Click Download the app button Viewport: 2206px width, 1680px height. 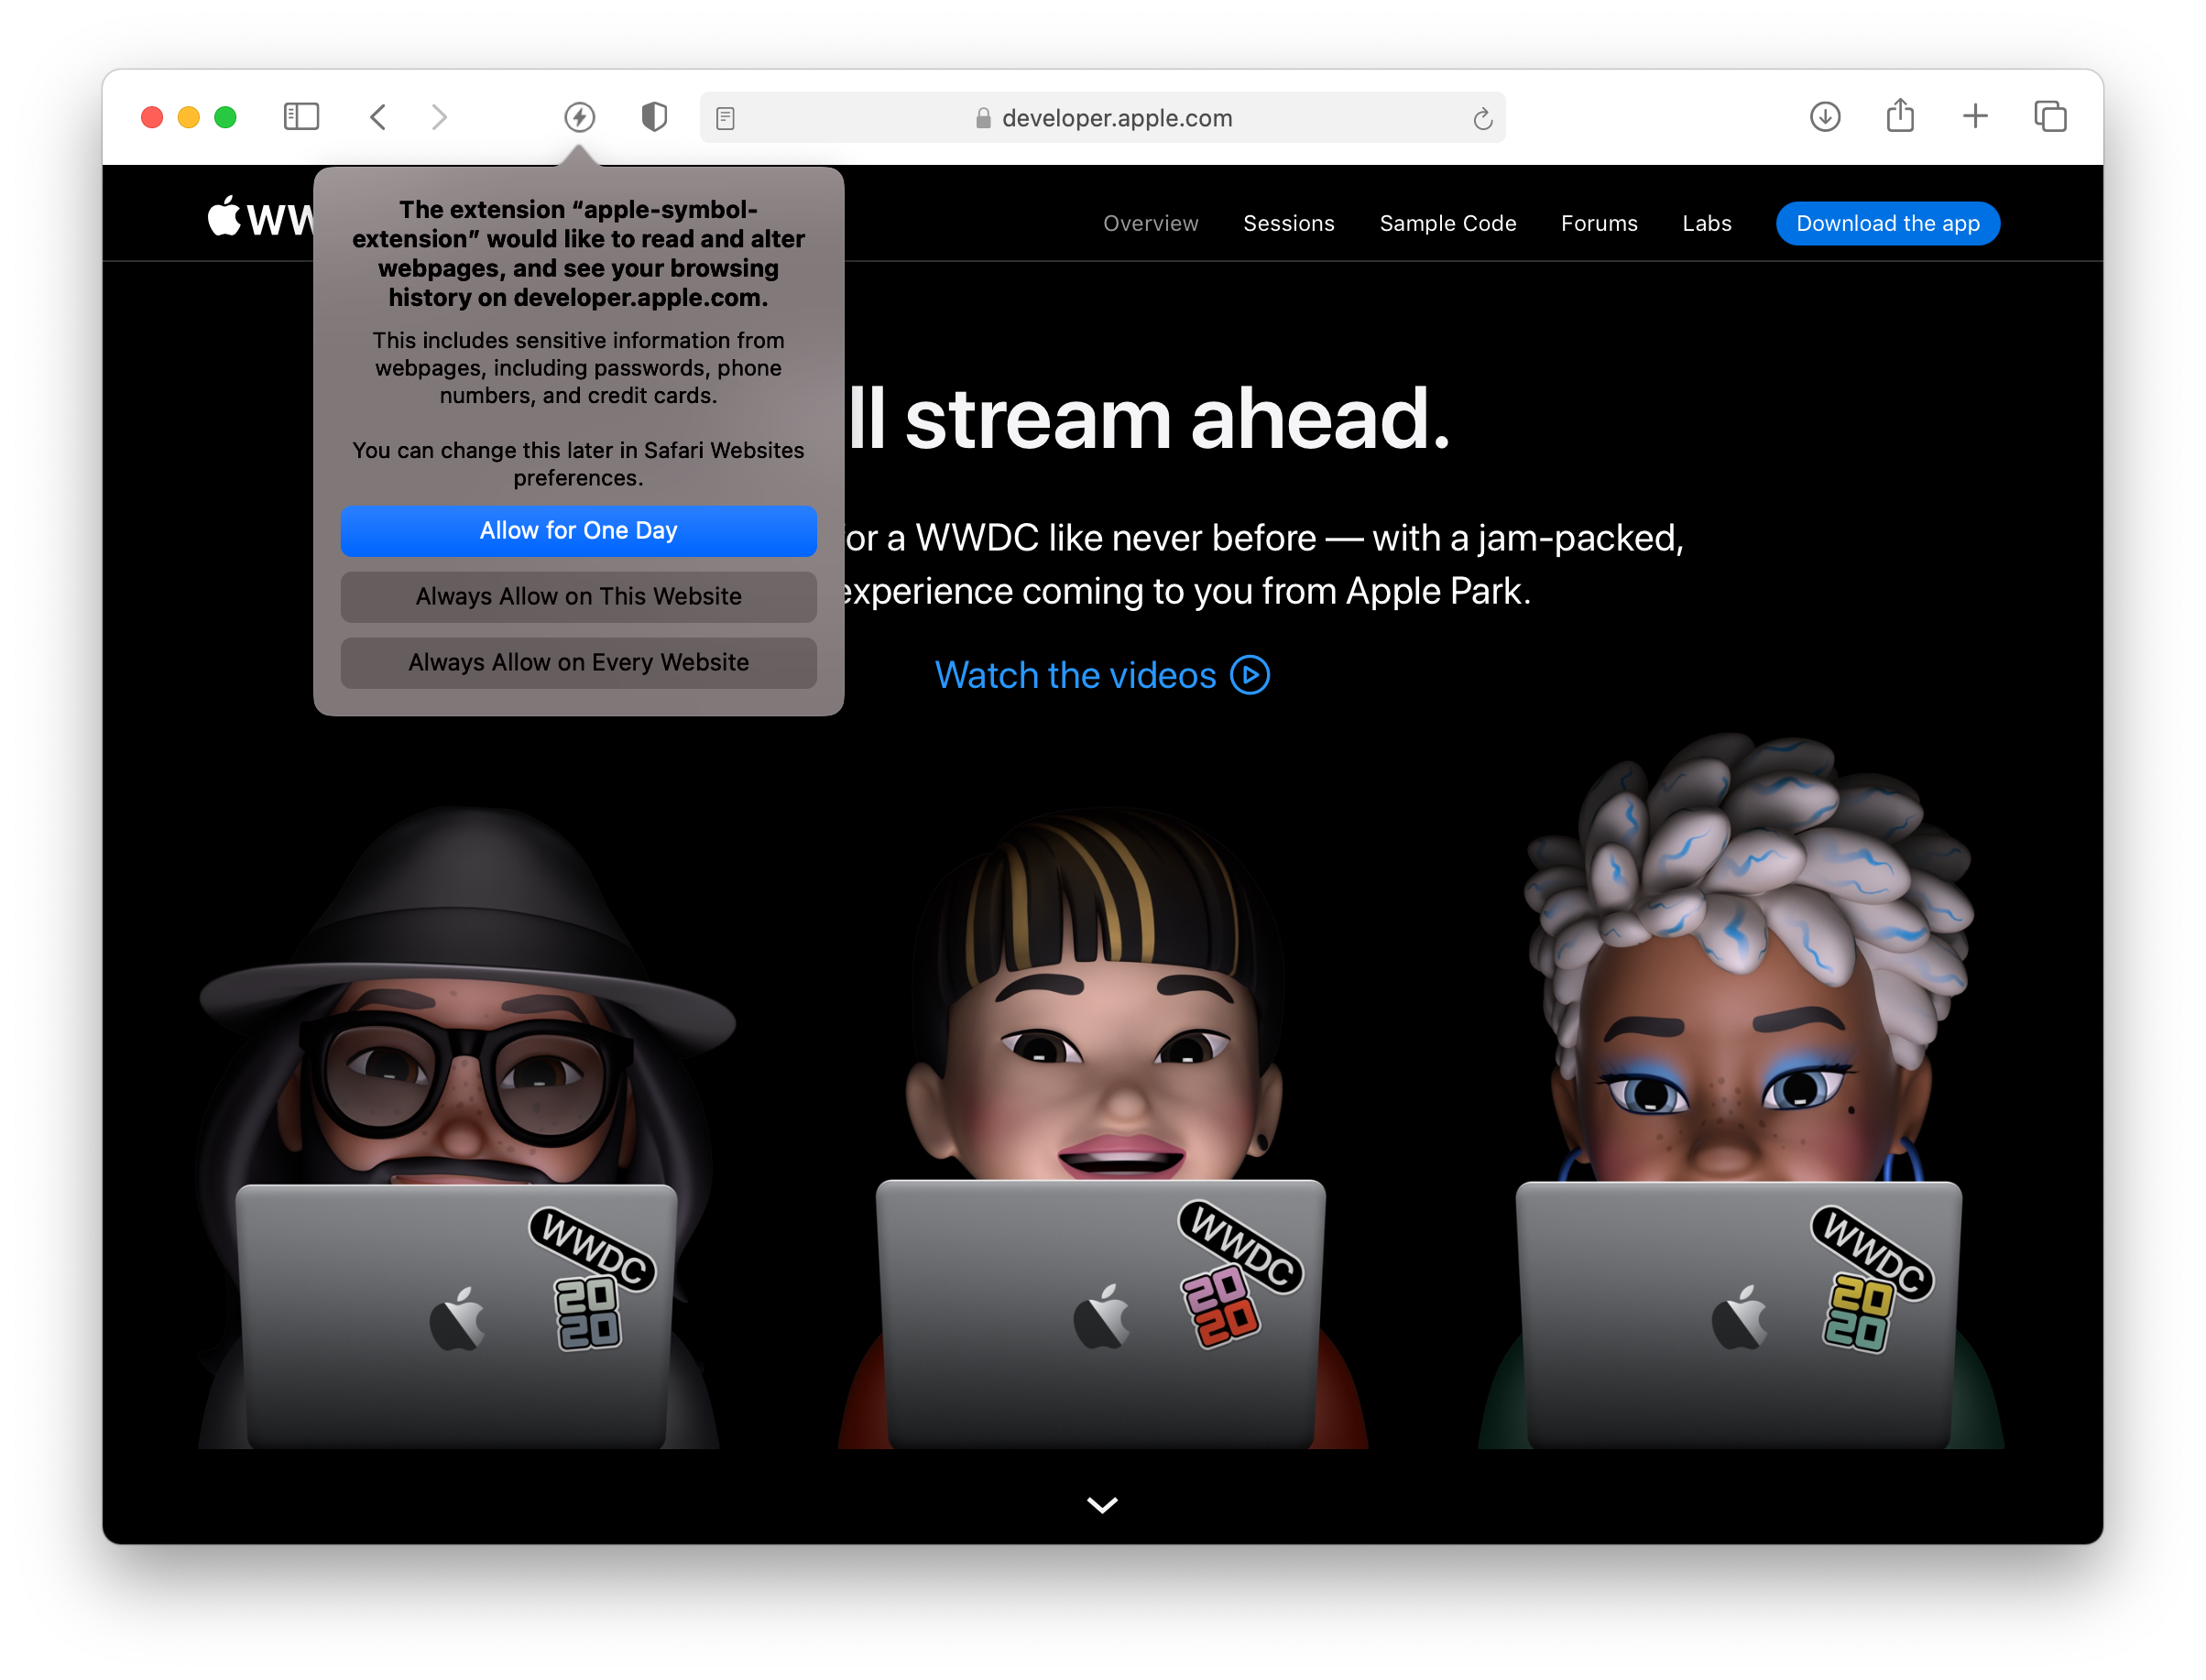click(x=1887, y=223)
